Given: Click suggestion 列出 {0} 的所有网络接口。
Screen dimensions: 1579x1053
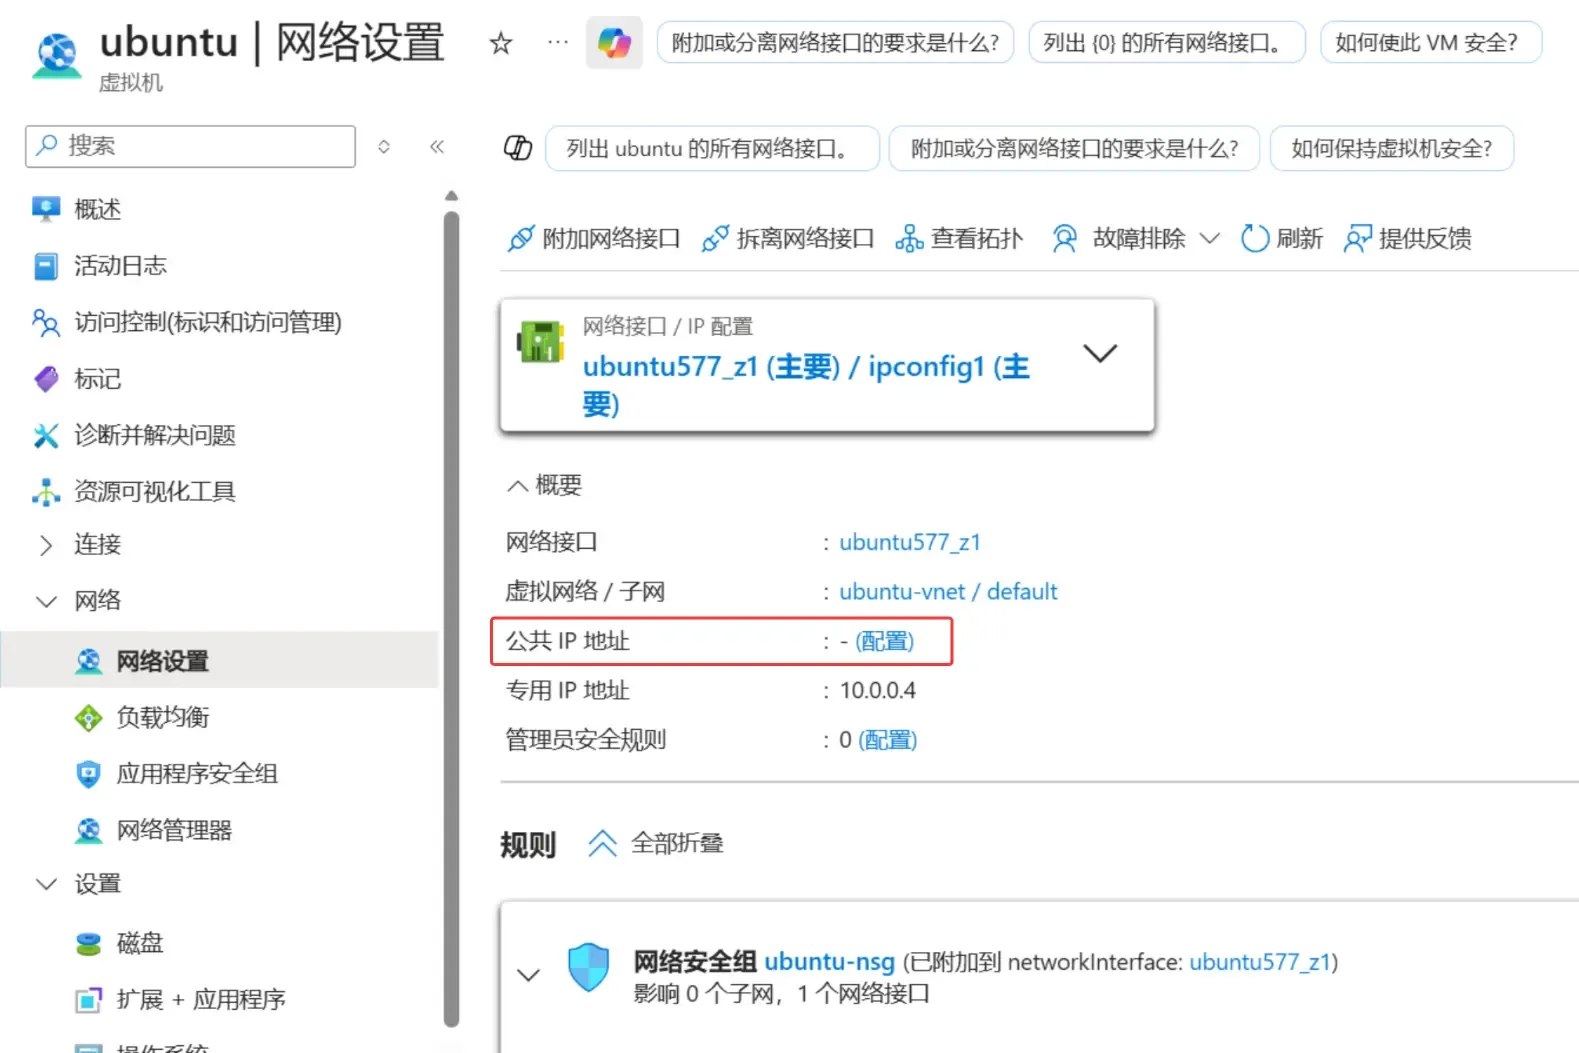Looking at the screenshot, I should point(1166,42).
